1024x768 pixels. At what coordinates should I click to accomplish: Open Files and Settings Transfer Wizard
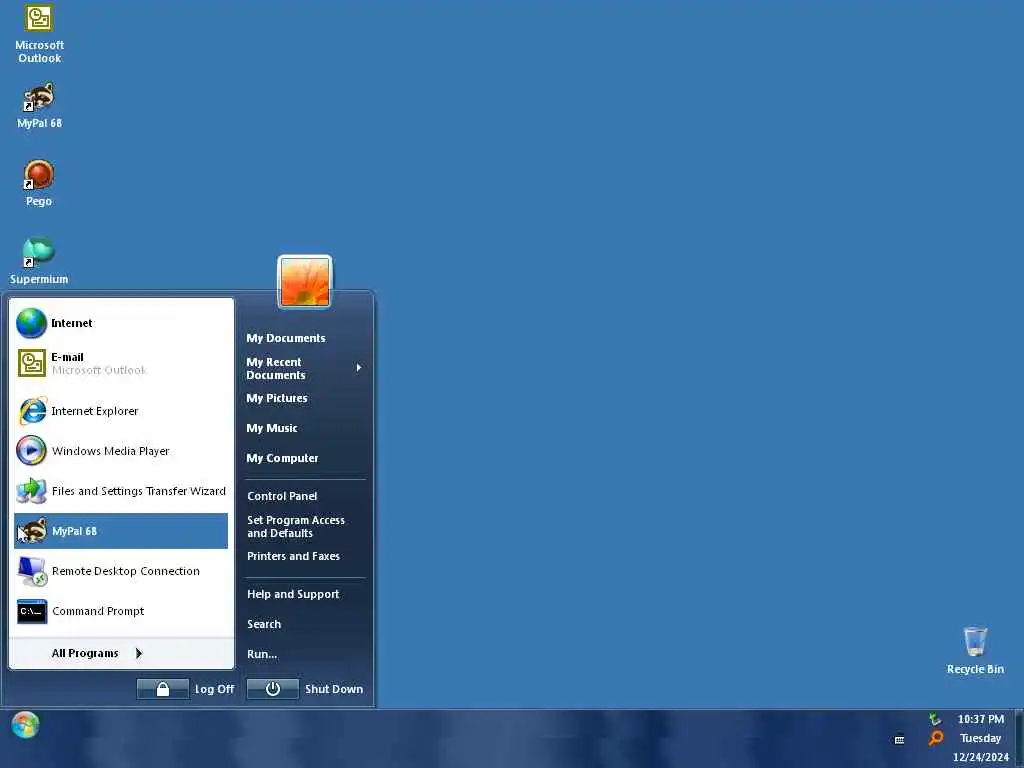pos(121,491)
